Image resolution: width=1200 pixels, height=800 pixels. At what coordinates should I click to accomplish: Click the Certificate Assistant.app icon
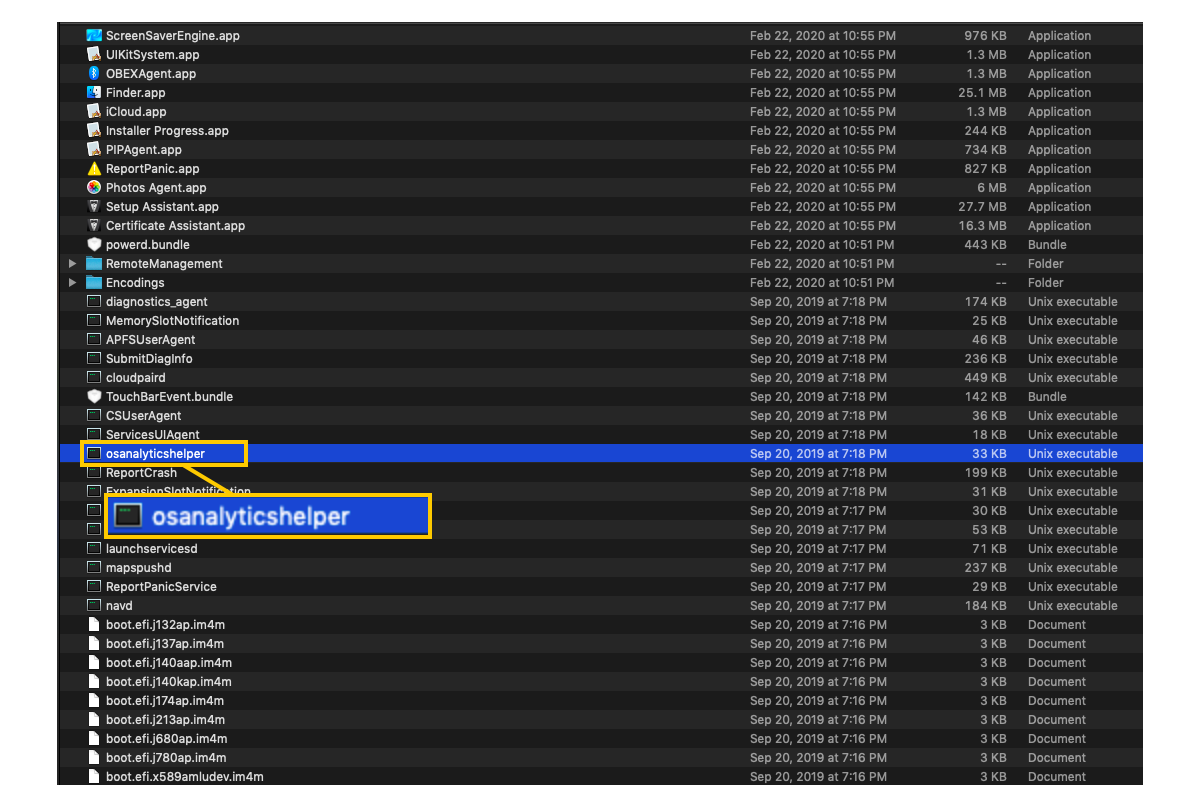point(94,225)
